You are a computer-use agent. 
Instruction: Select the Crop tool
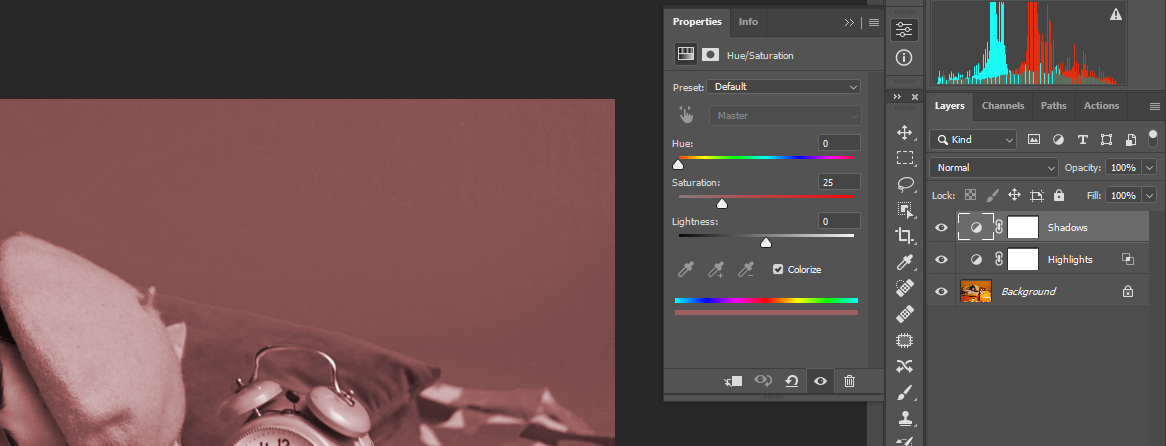point(904,236)
